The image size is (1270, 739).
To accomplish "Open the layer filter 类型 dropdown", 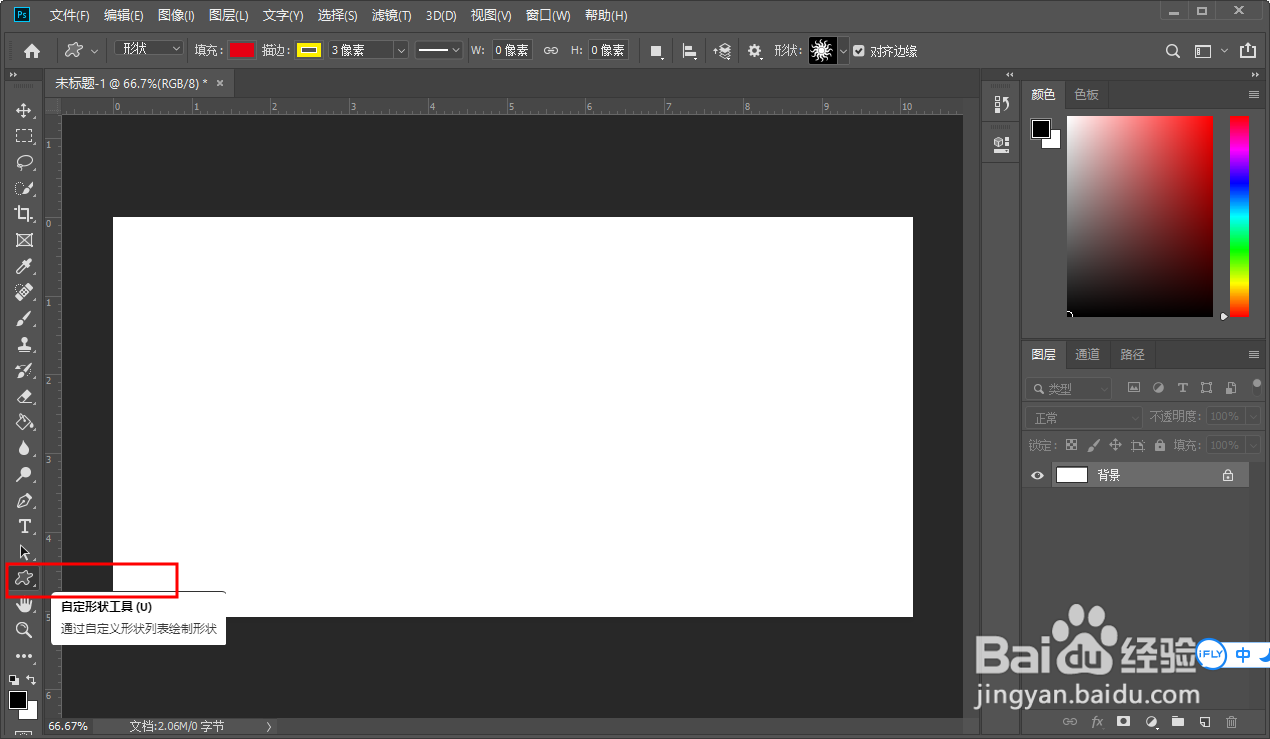I will pos(1068,388).
